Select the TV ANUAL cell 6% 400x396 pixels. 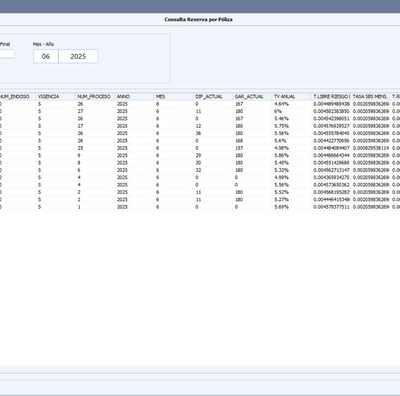(278, 111)
